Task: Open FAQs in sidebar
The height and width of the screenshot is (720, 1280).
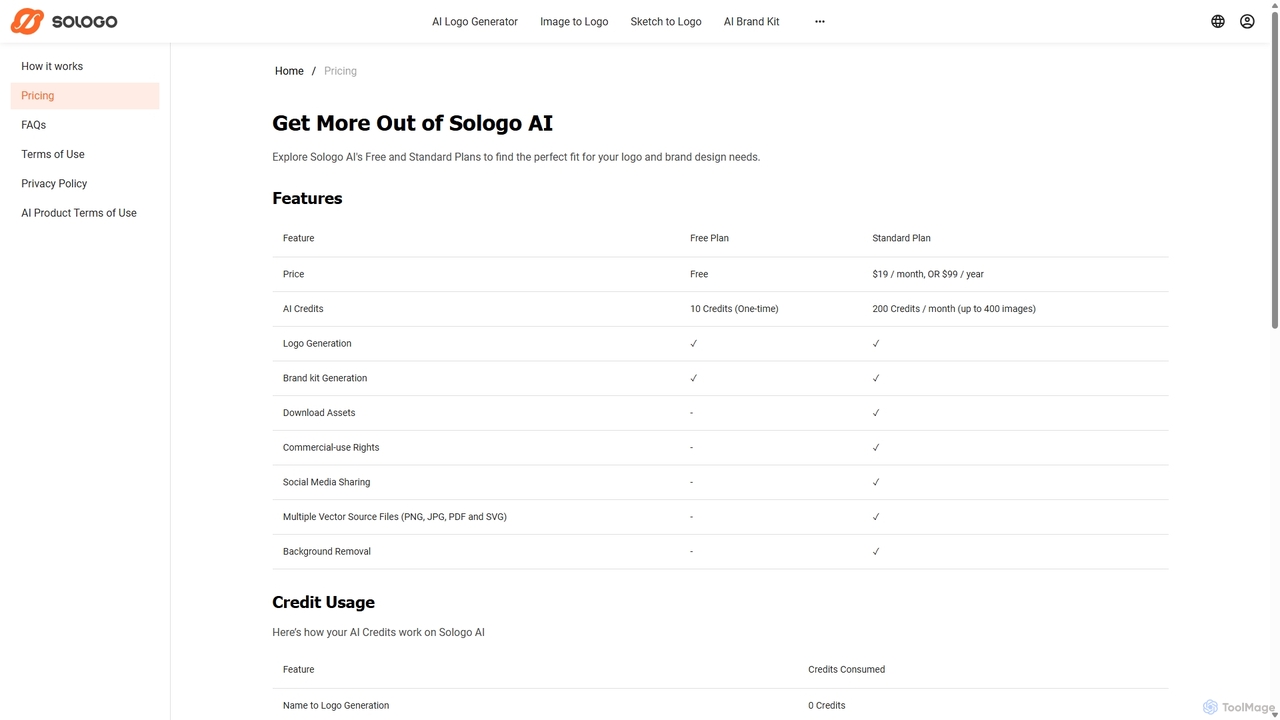Action: coord(85,125)
